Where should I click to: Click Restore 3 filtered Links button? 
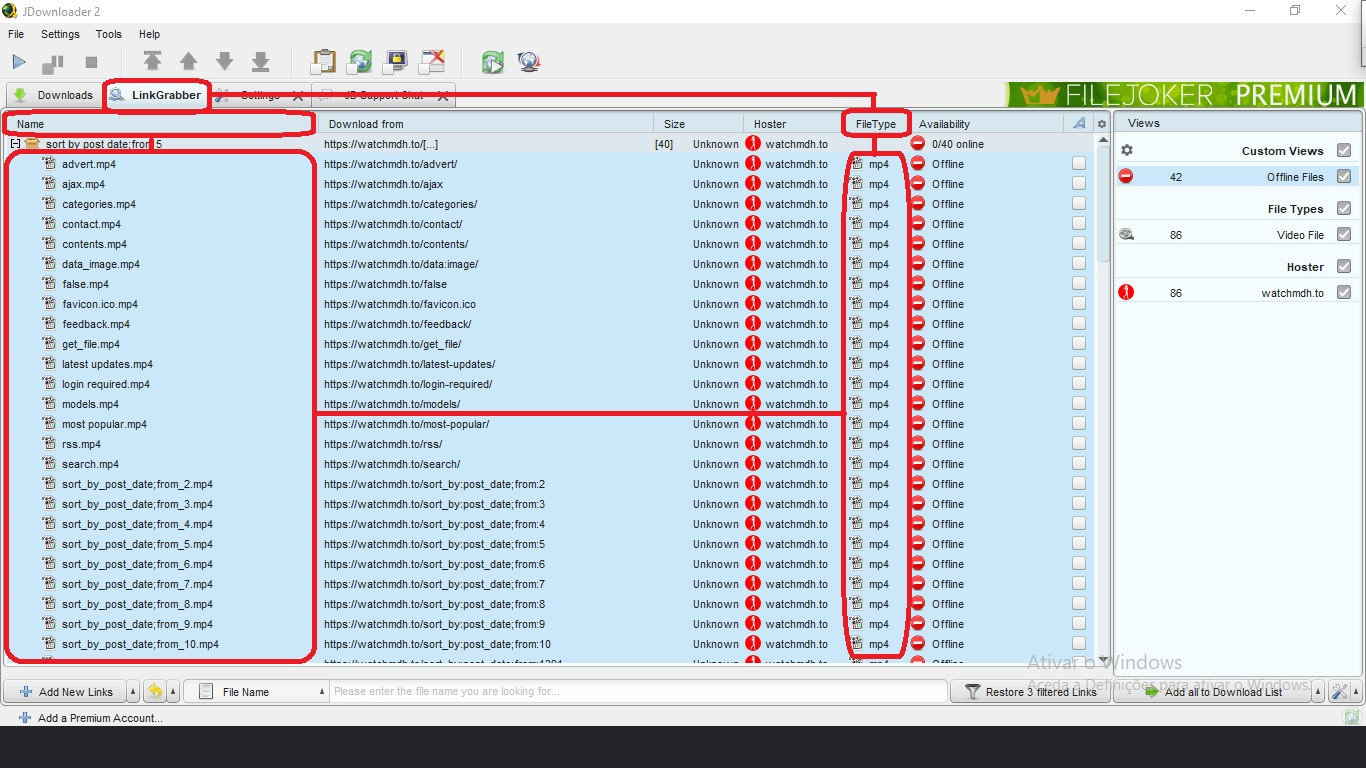(x=1029, y=691)
